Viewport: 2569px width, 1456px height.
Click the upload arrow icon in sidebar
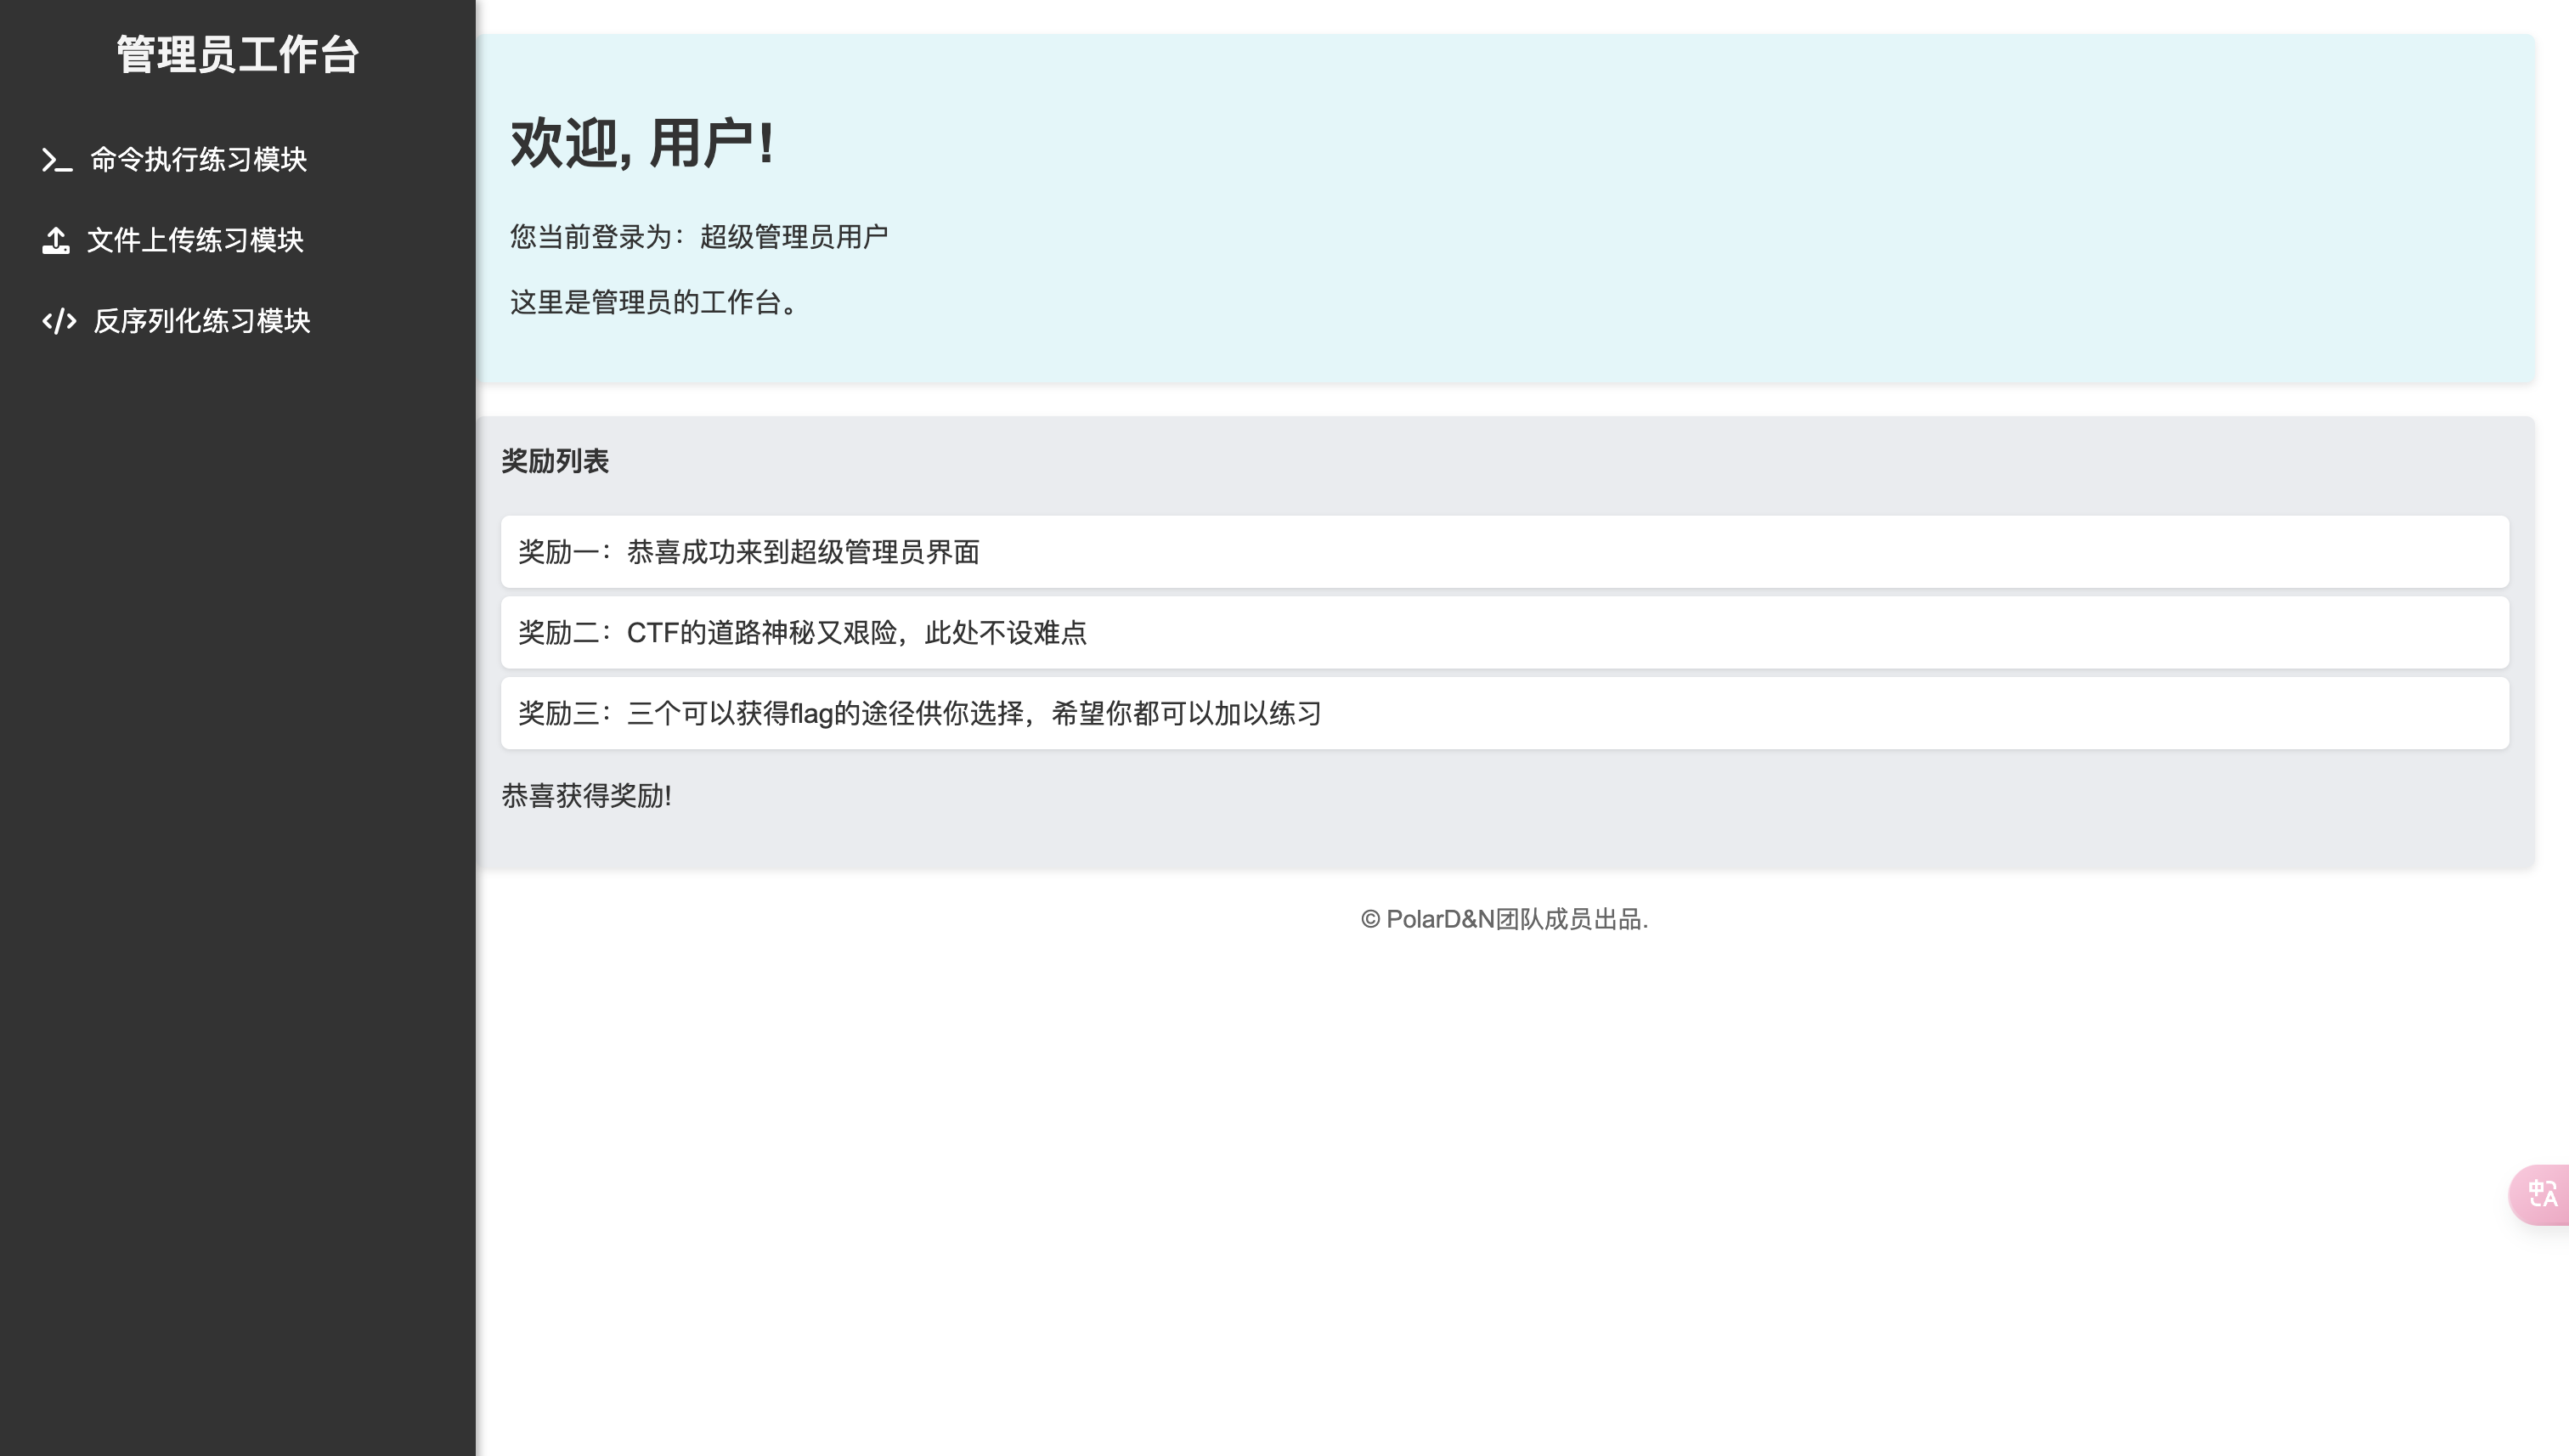click(x=56, y=240)
